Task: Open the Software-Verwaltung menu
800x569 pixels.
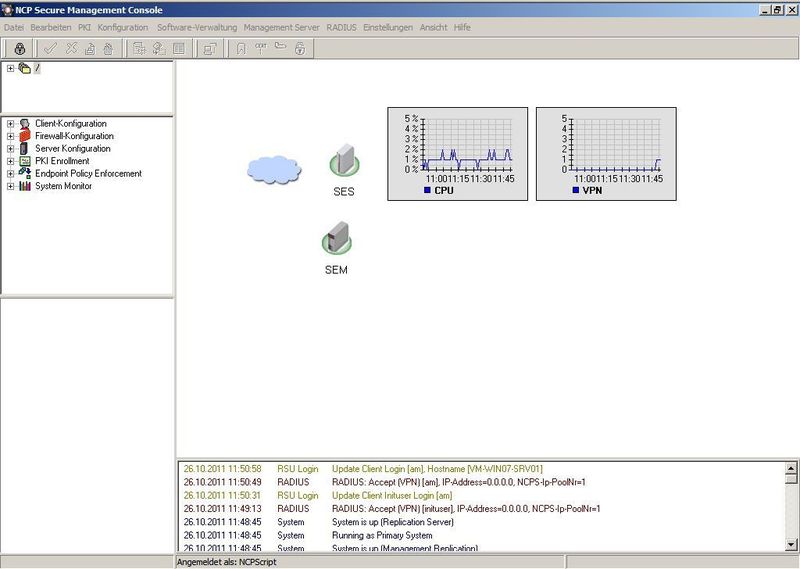Action: coord(197,28)
